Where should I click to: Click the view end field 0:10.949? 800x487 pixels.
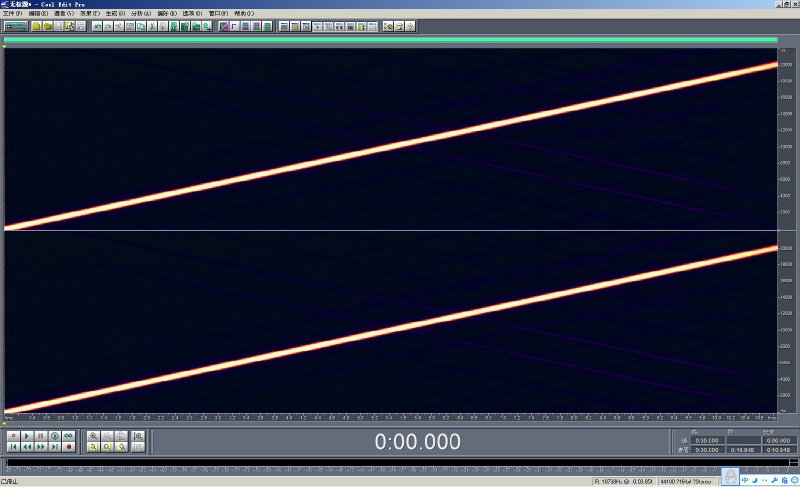743,450
